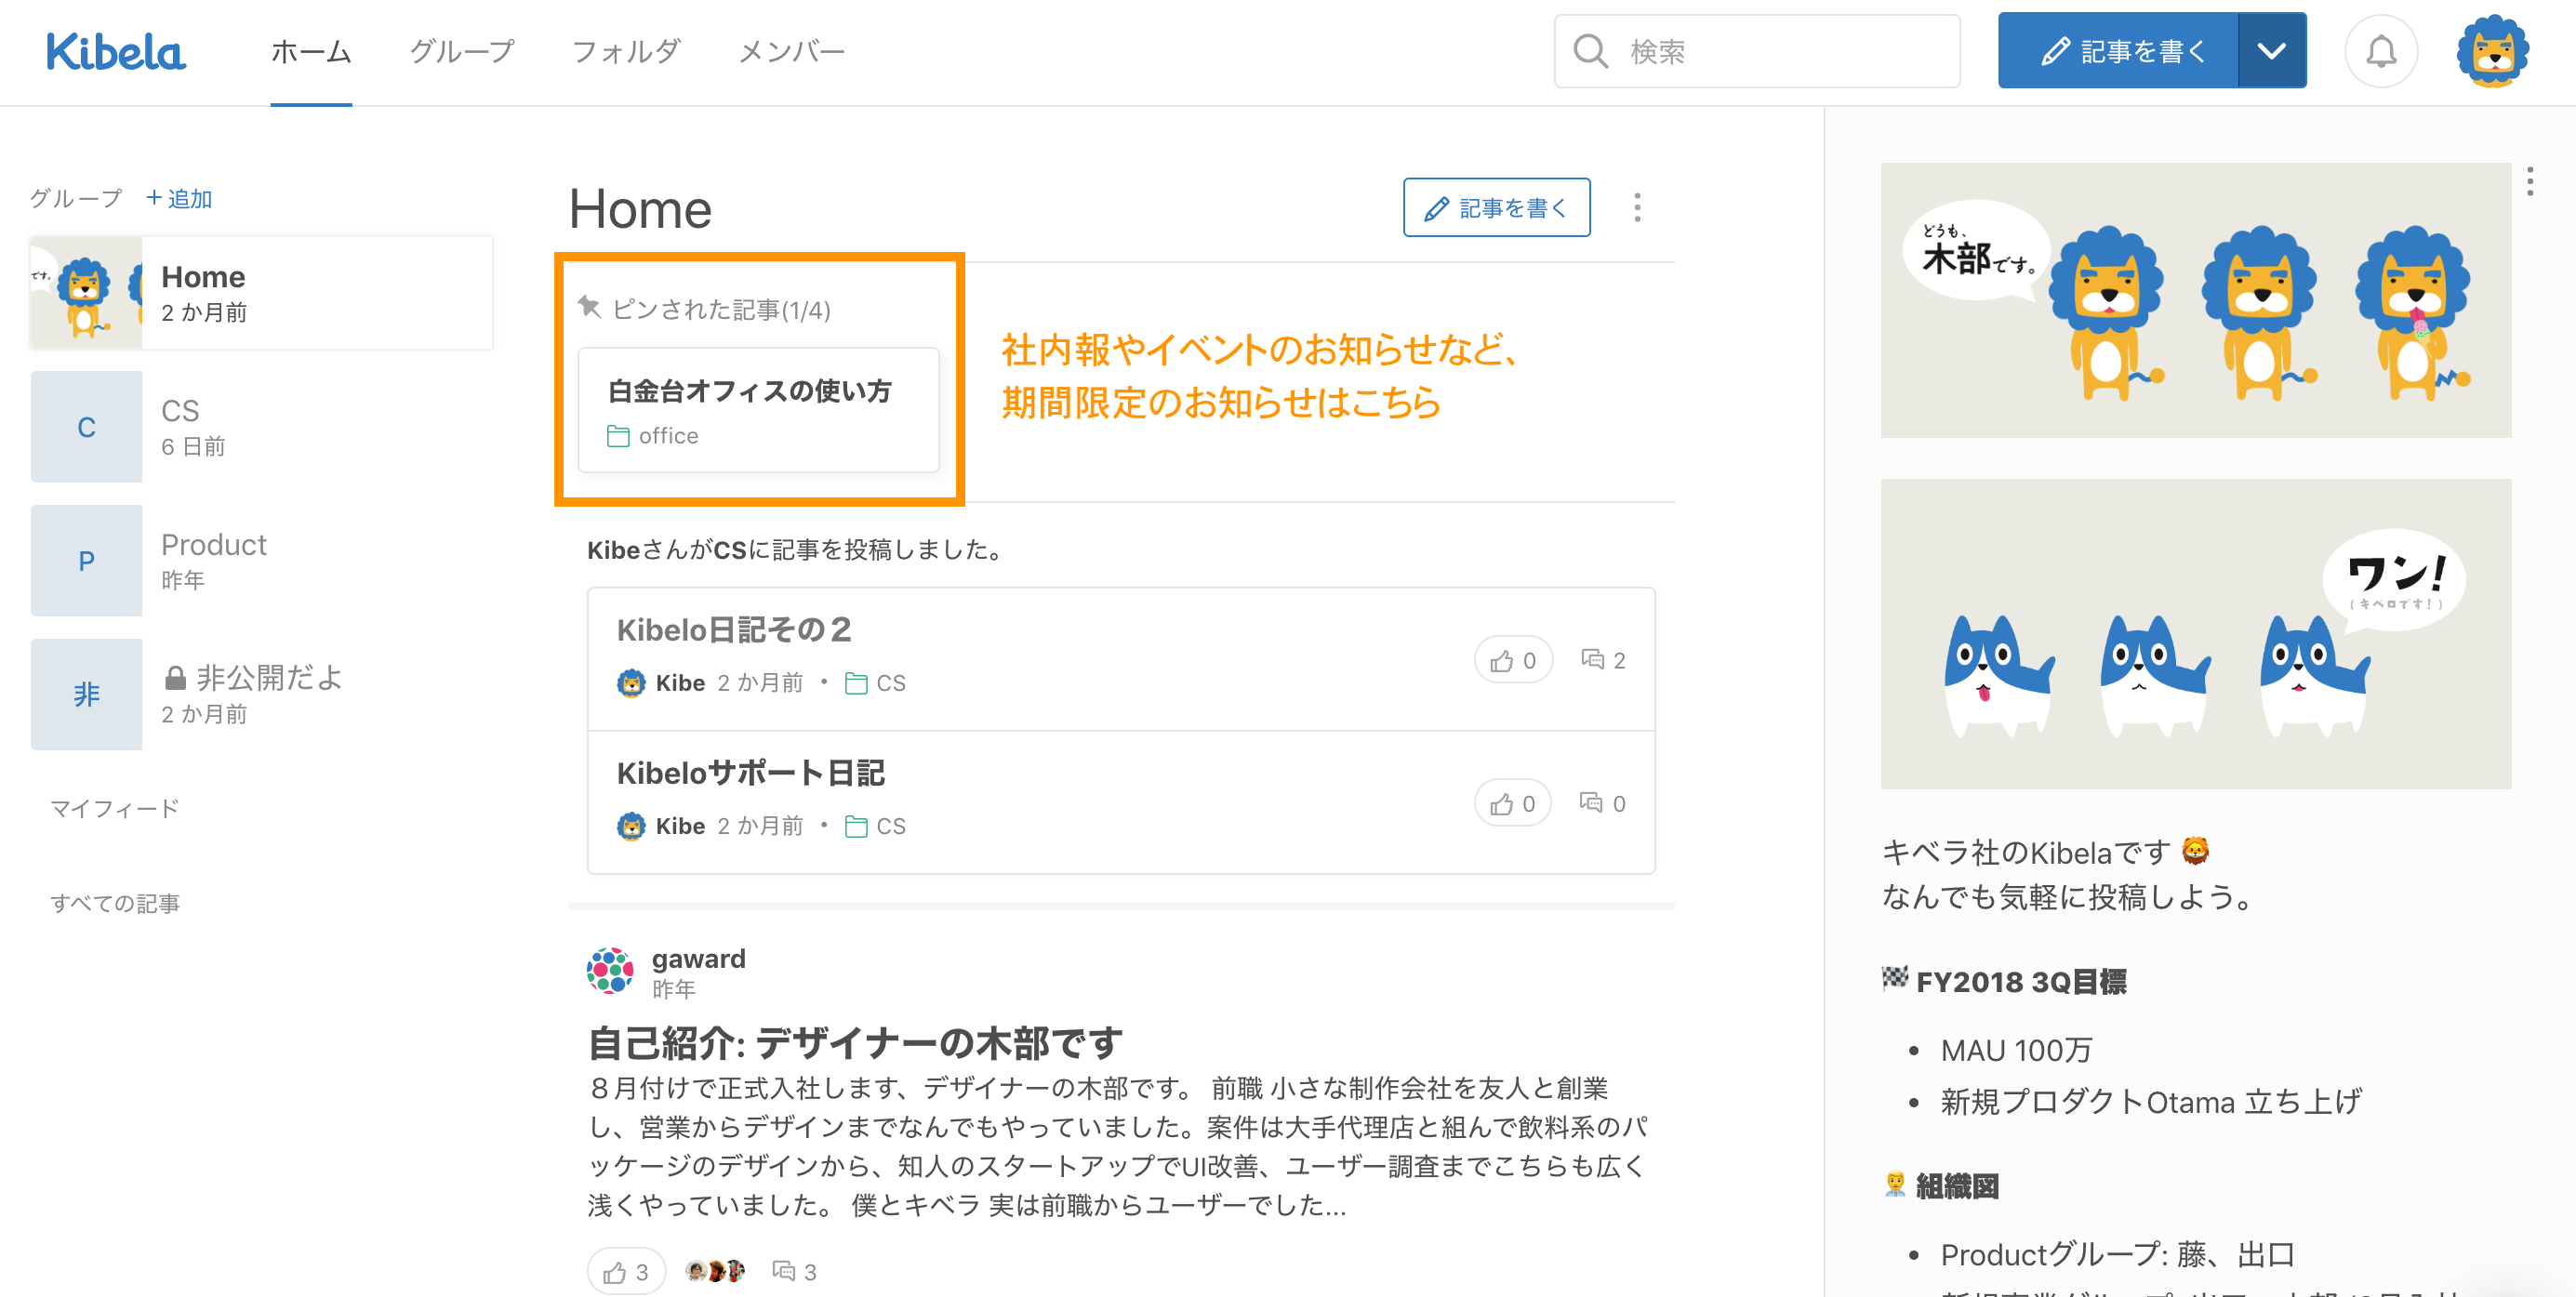The height and width of the screenshot is (1297, 2576).
Task: Expand the 記事を書く dropdown arrow
Action: pyautogui.click(x=2271, y=51)
